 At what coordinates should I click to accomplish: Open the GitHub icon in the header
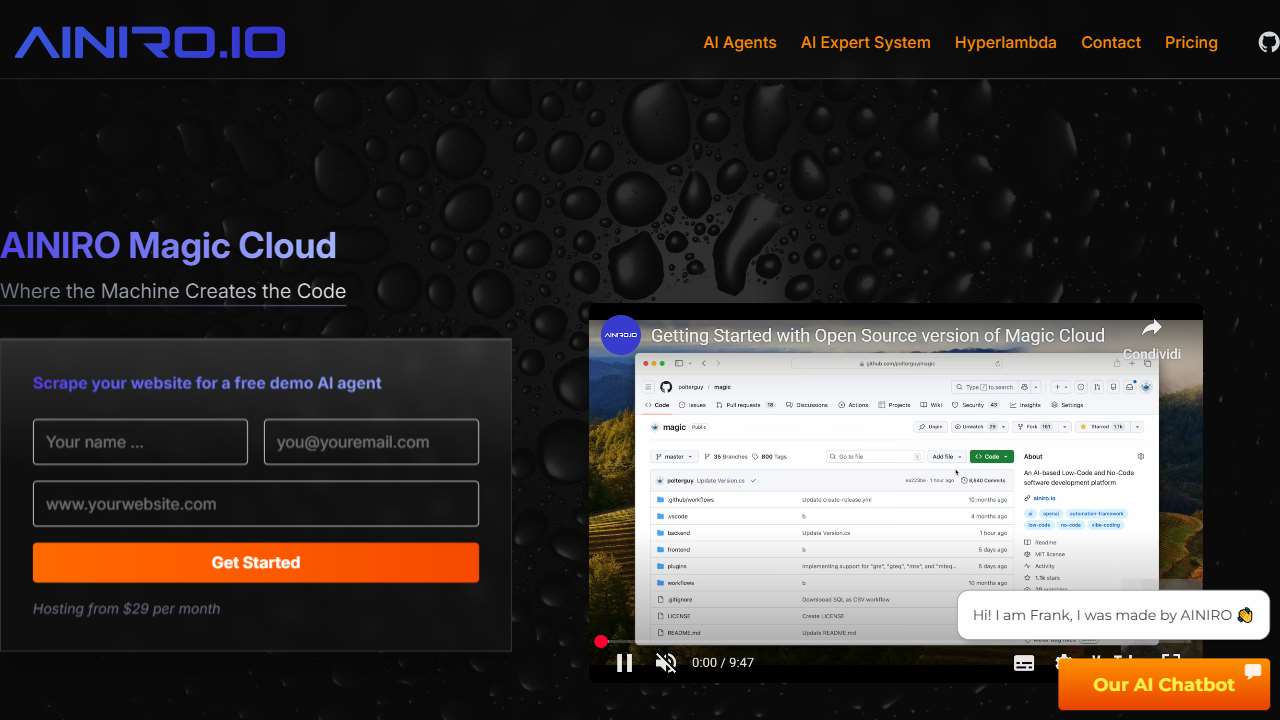point(1267,42)
